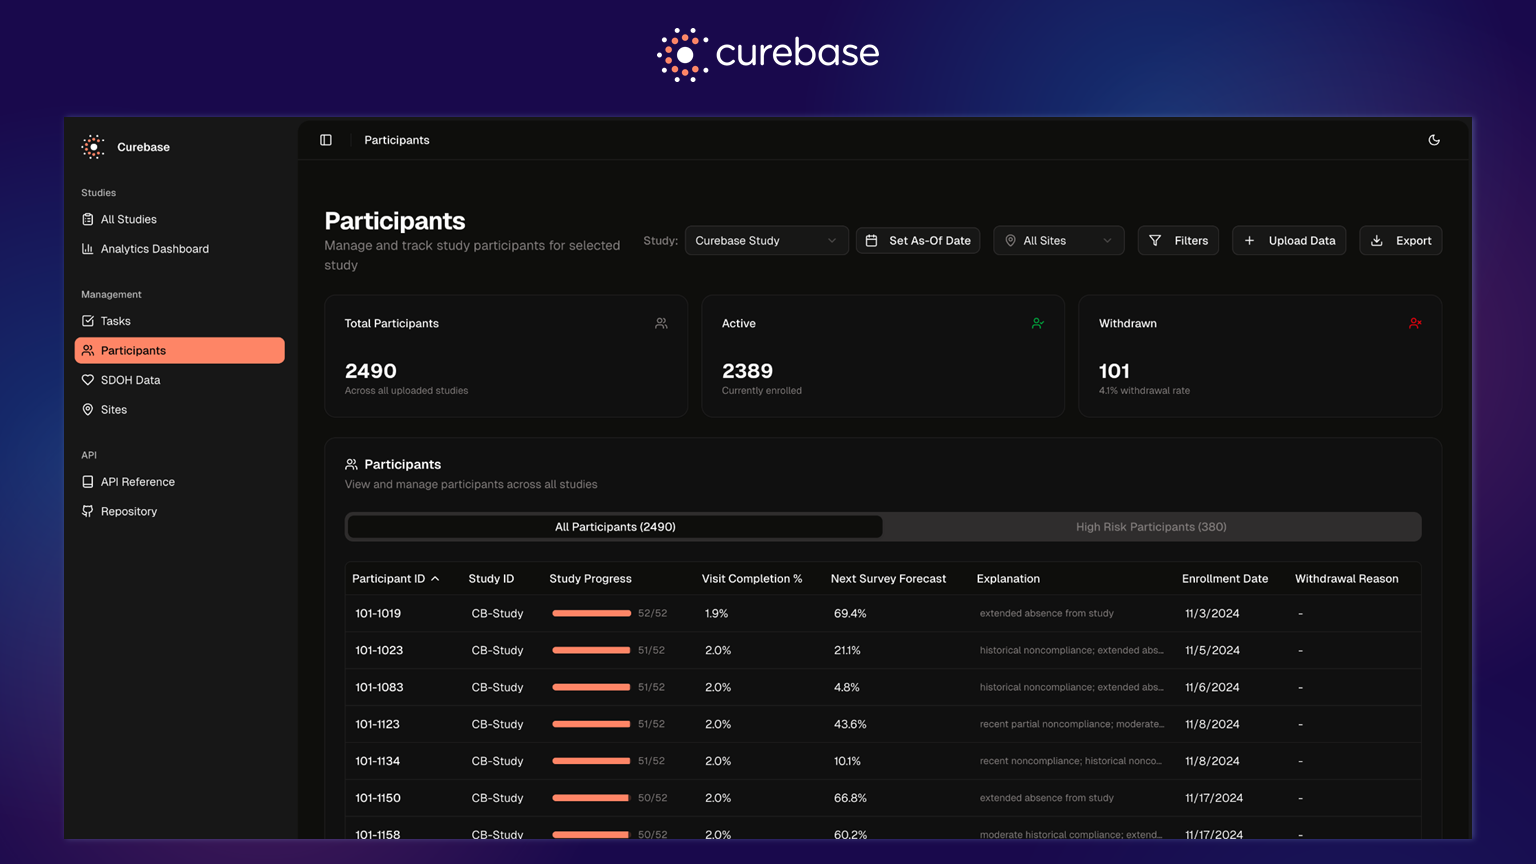Open the API Reference page
1536x864 pixels.
tap(137, 482)
